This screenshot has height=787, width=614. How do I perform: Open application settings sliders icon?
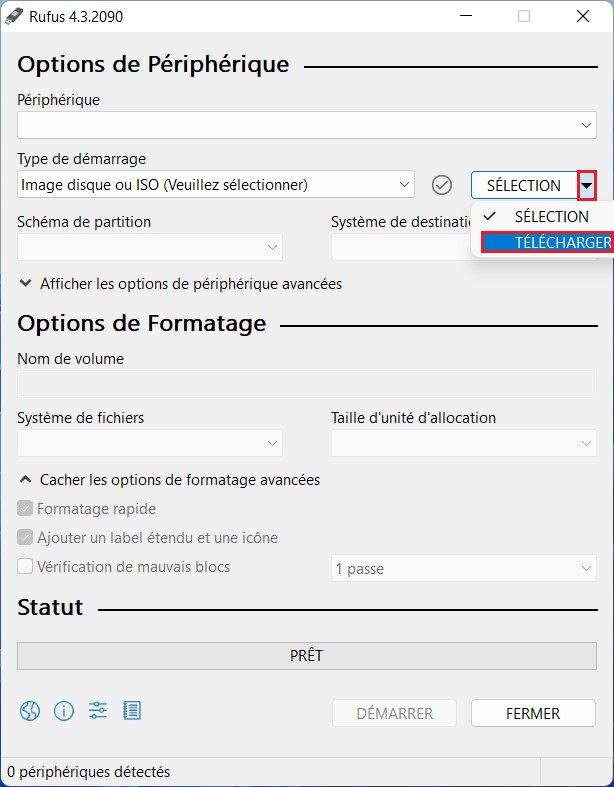pos(98,711)
